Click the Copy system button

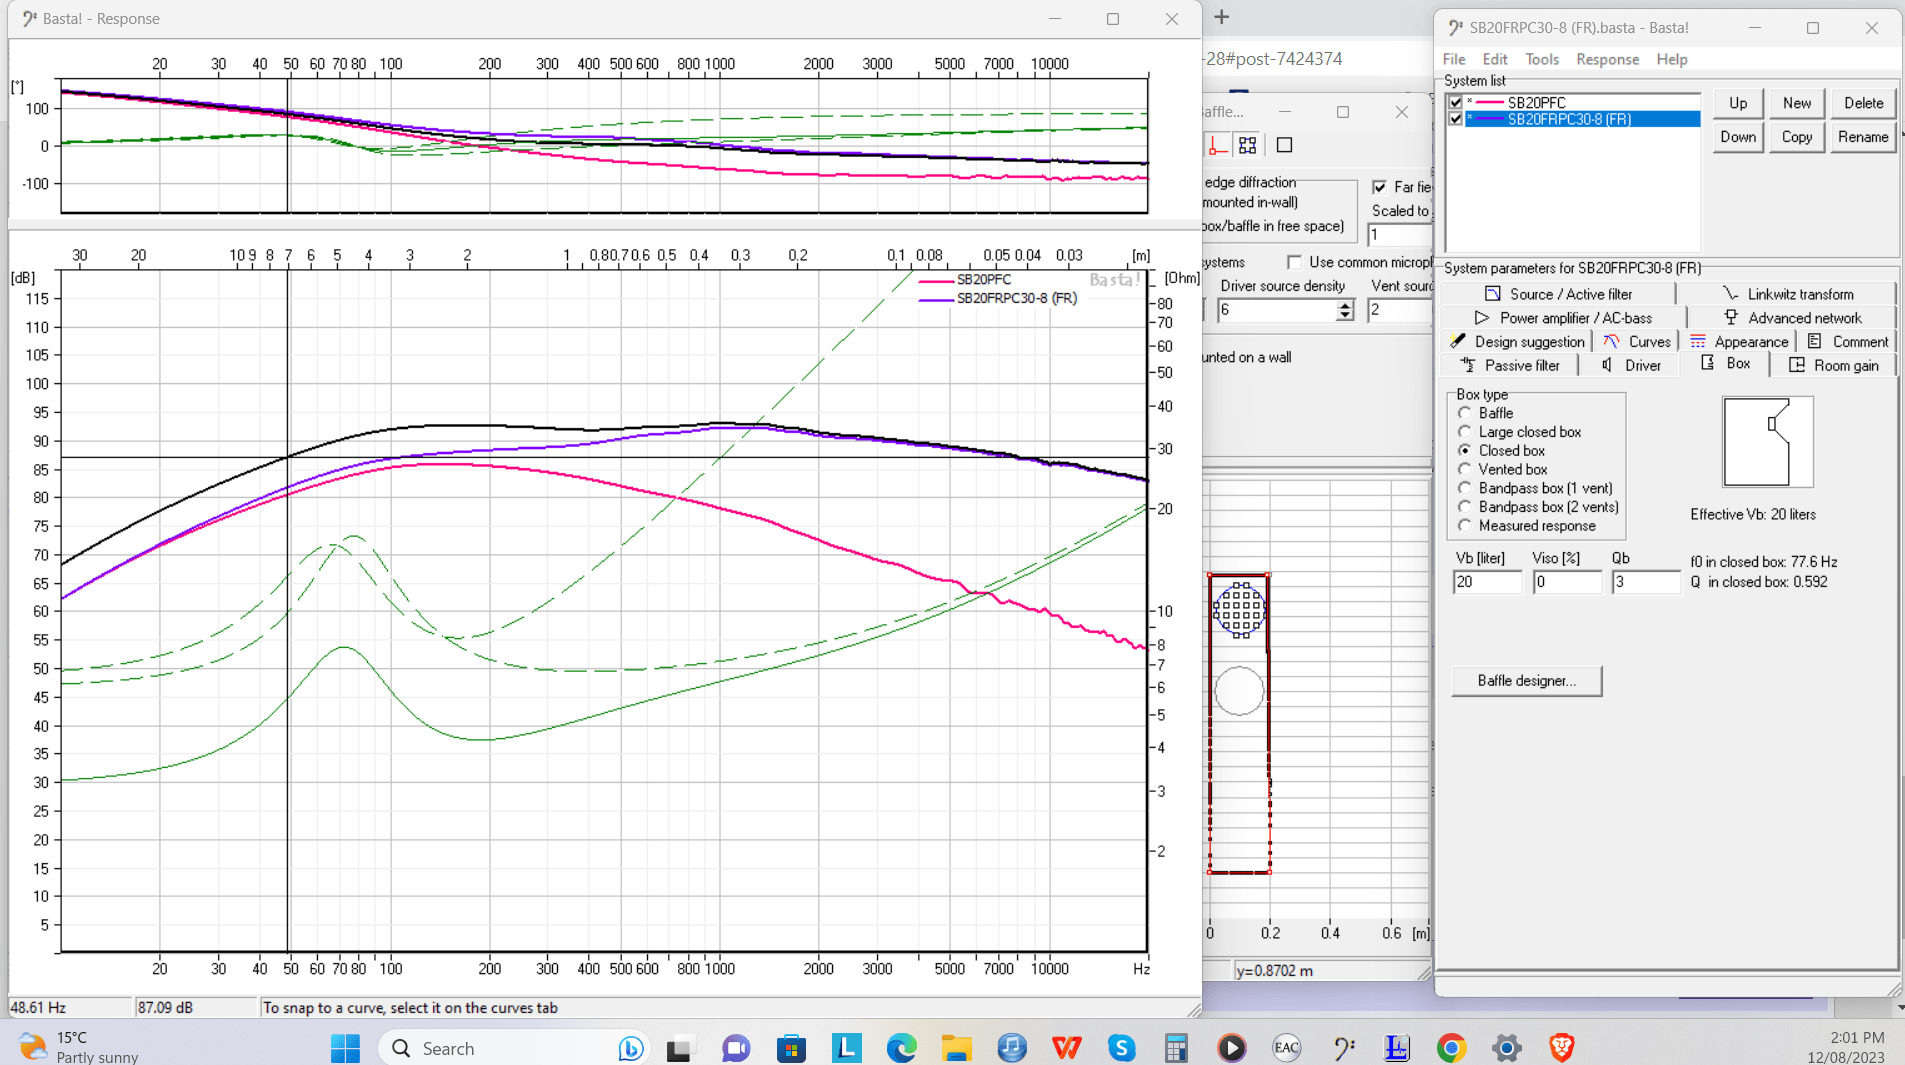[x=1797, y=137]
